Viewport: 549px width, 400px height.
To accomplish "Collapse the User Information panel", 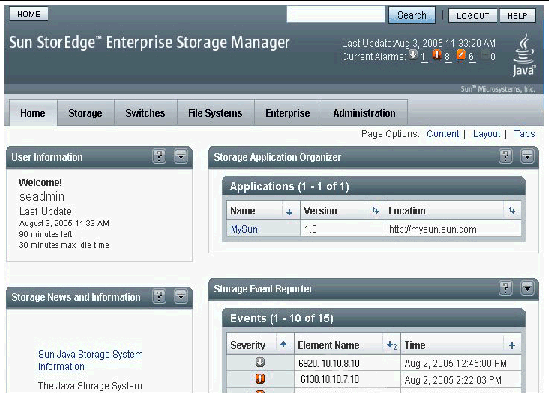I will pyautogui.click(x=181, y=156).
